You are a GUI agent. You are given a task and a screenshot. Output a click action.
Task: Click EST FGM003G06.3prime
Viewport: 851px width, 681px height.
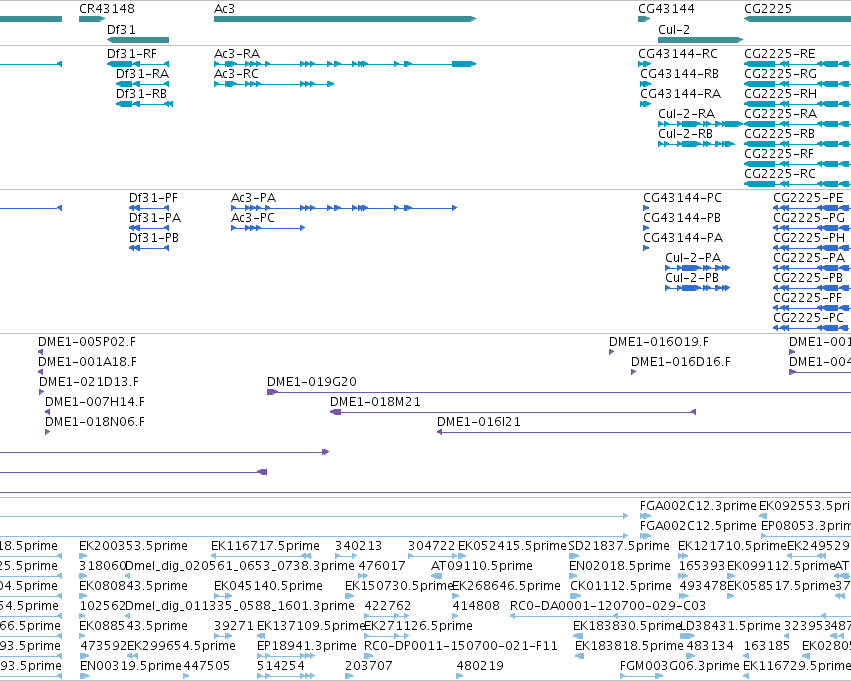(x=680, y=666)
